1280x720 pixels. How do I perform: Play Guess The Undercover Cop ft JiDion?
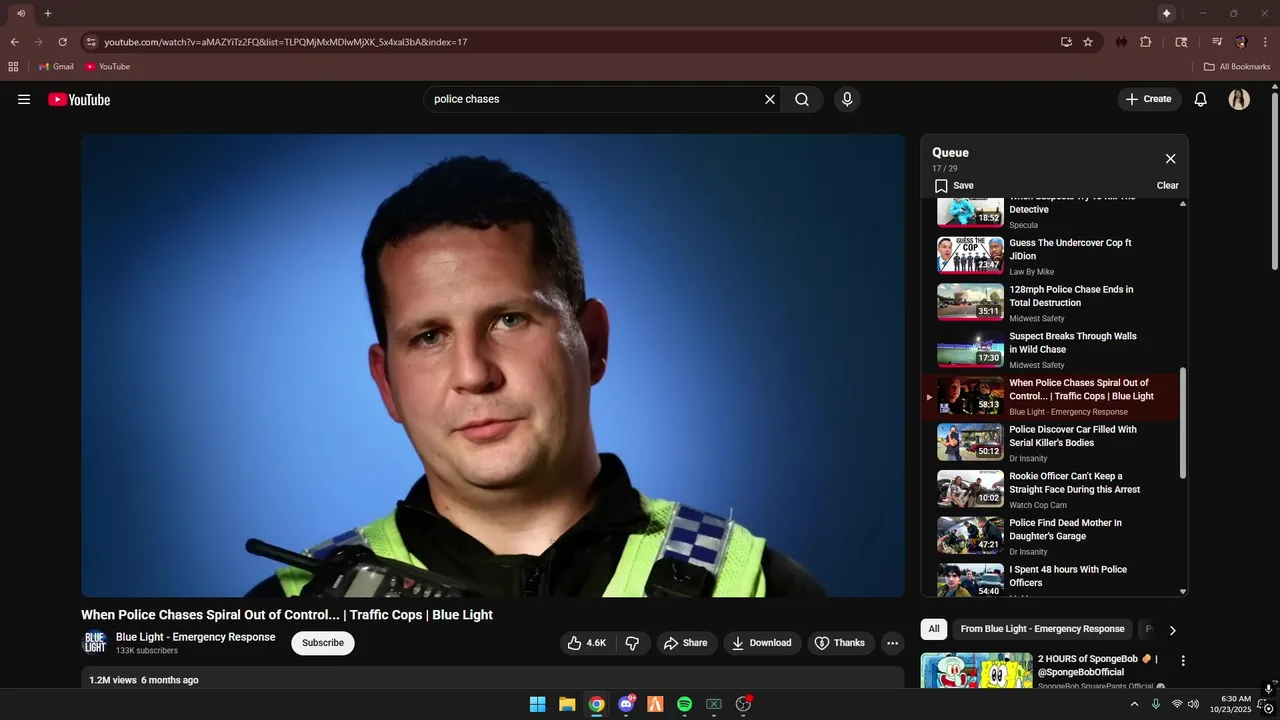(x=1048, y=255)
